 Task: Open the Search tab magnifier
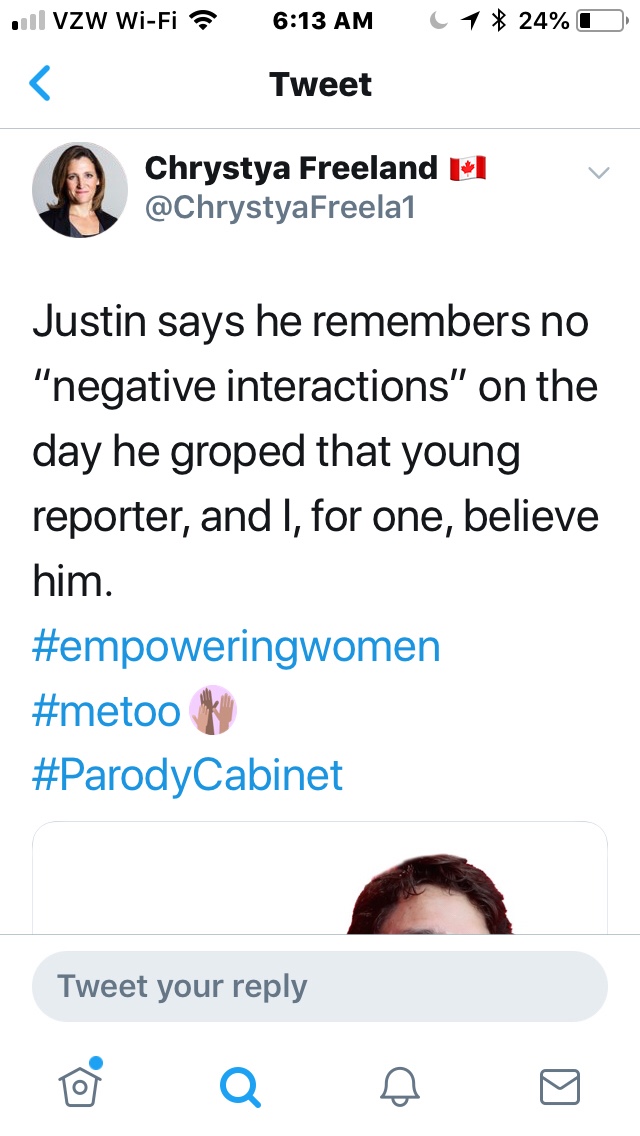(240, 1085)
